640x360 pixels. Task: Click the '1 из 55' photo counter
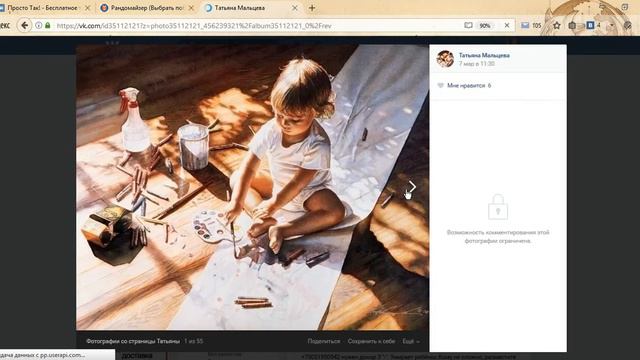click(x=193, y=341)
